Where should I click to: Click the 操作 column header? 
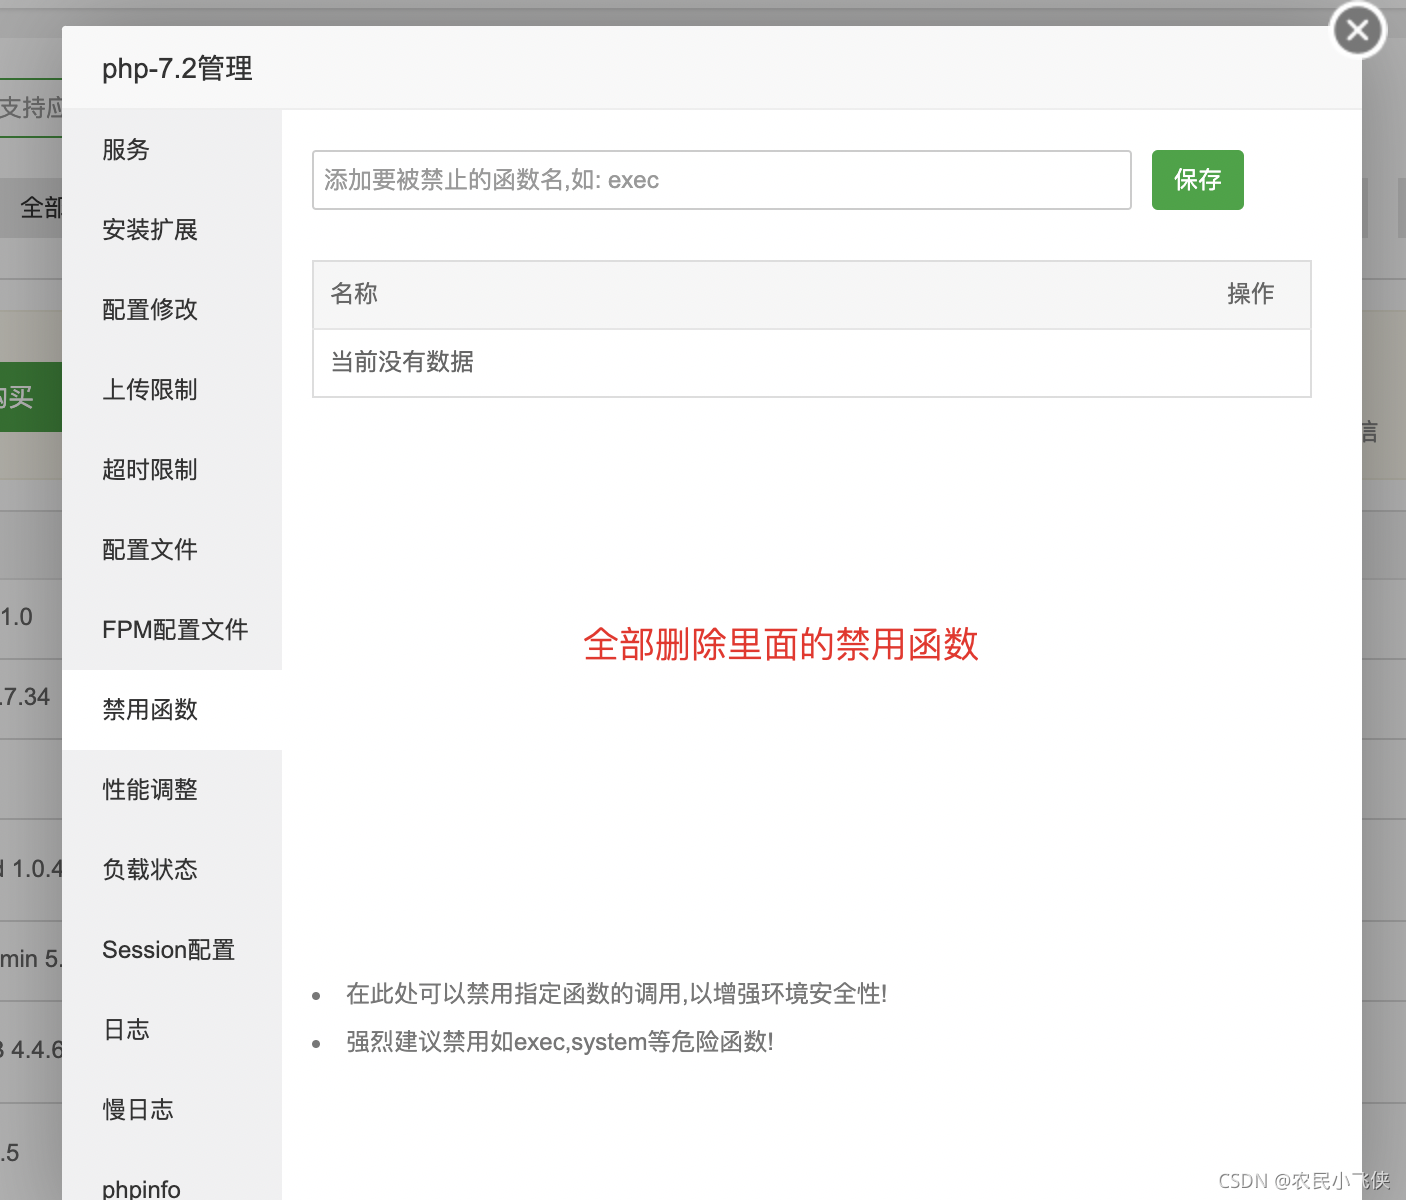tap(1251, 294)
